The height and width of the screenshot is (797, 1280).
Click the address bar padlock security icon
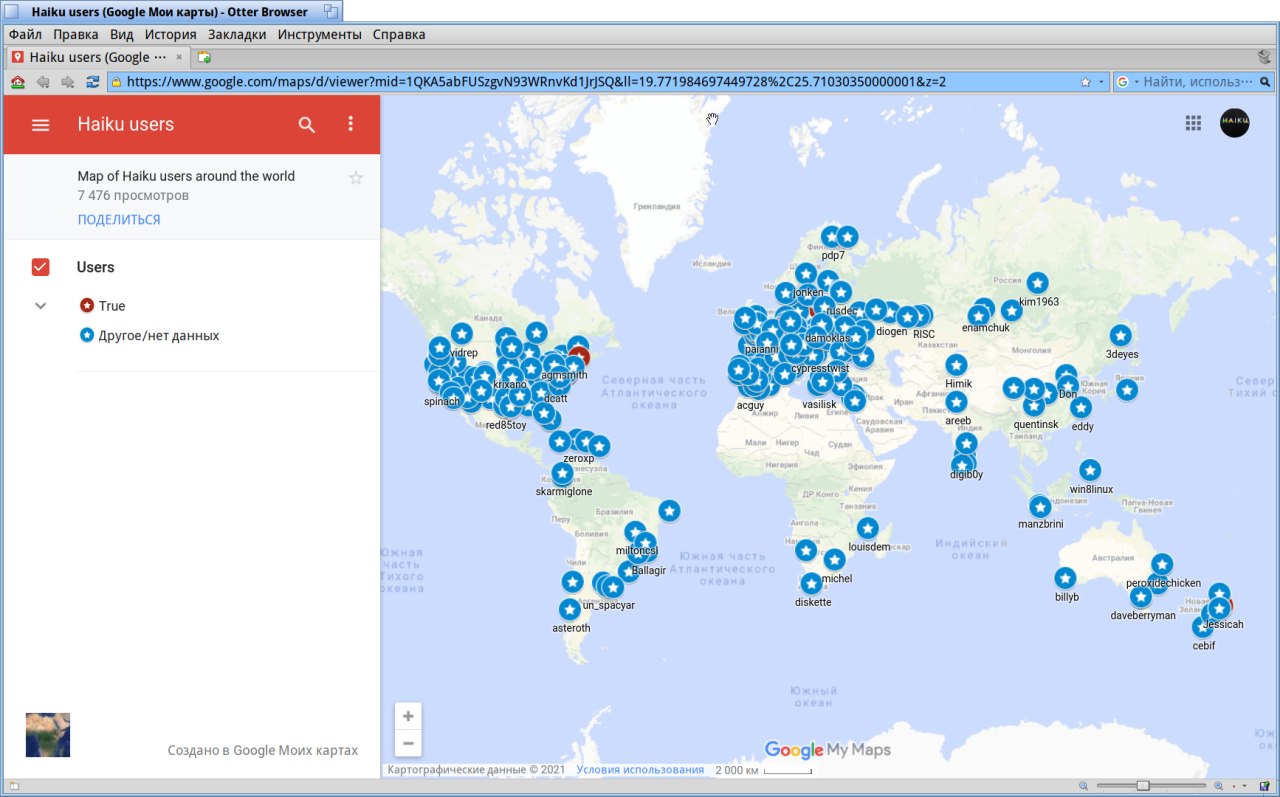[116, 82]
